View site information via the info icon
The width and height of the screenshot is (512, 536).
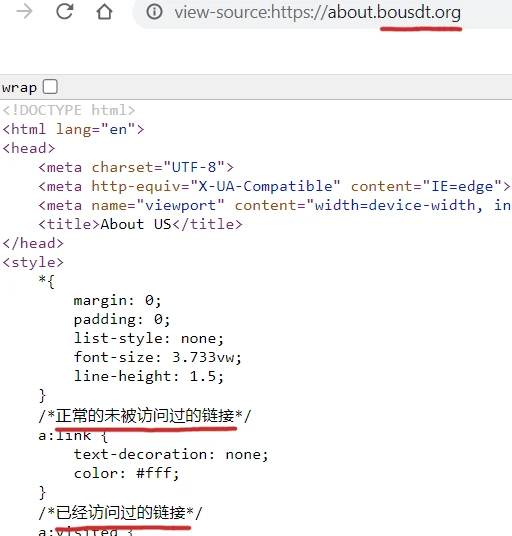154,12
